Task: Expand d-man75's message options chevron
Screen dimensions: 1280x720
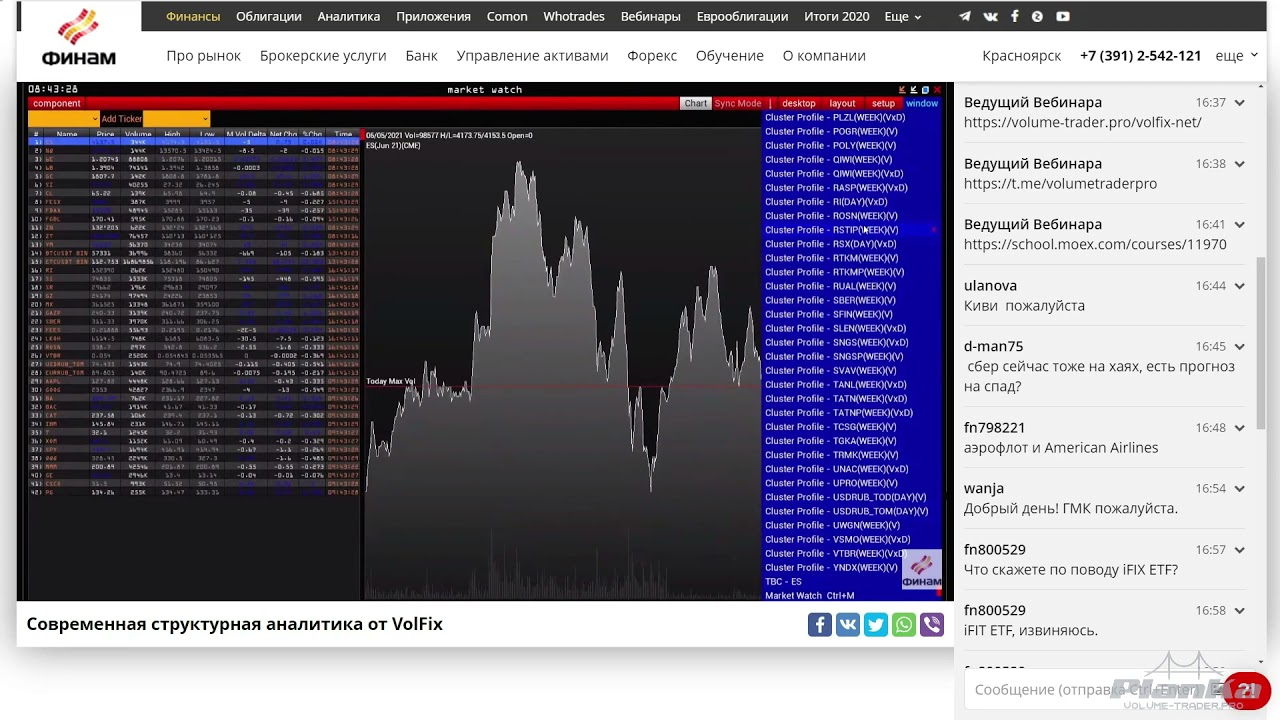Action: click(x=1239, y=346)
